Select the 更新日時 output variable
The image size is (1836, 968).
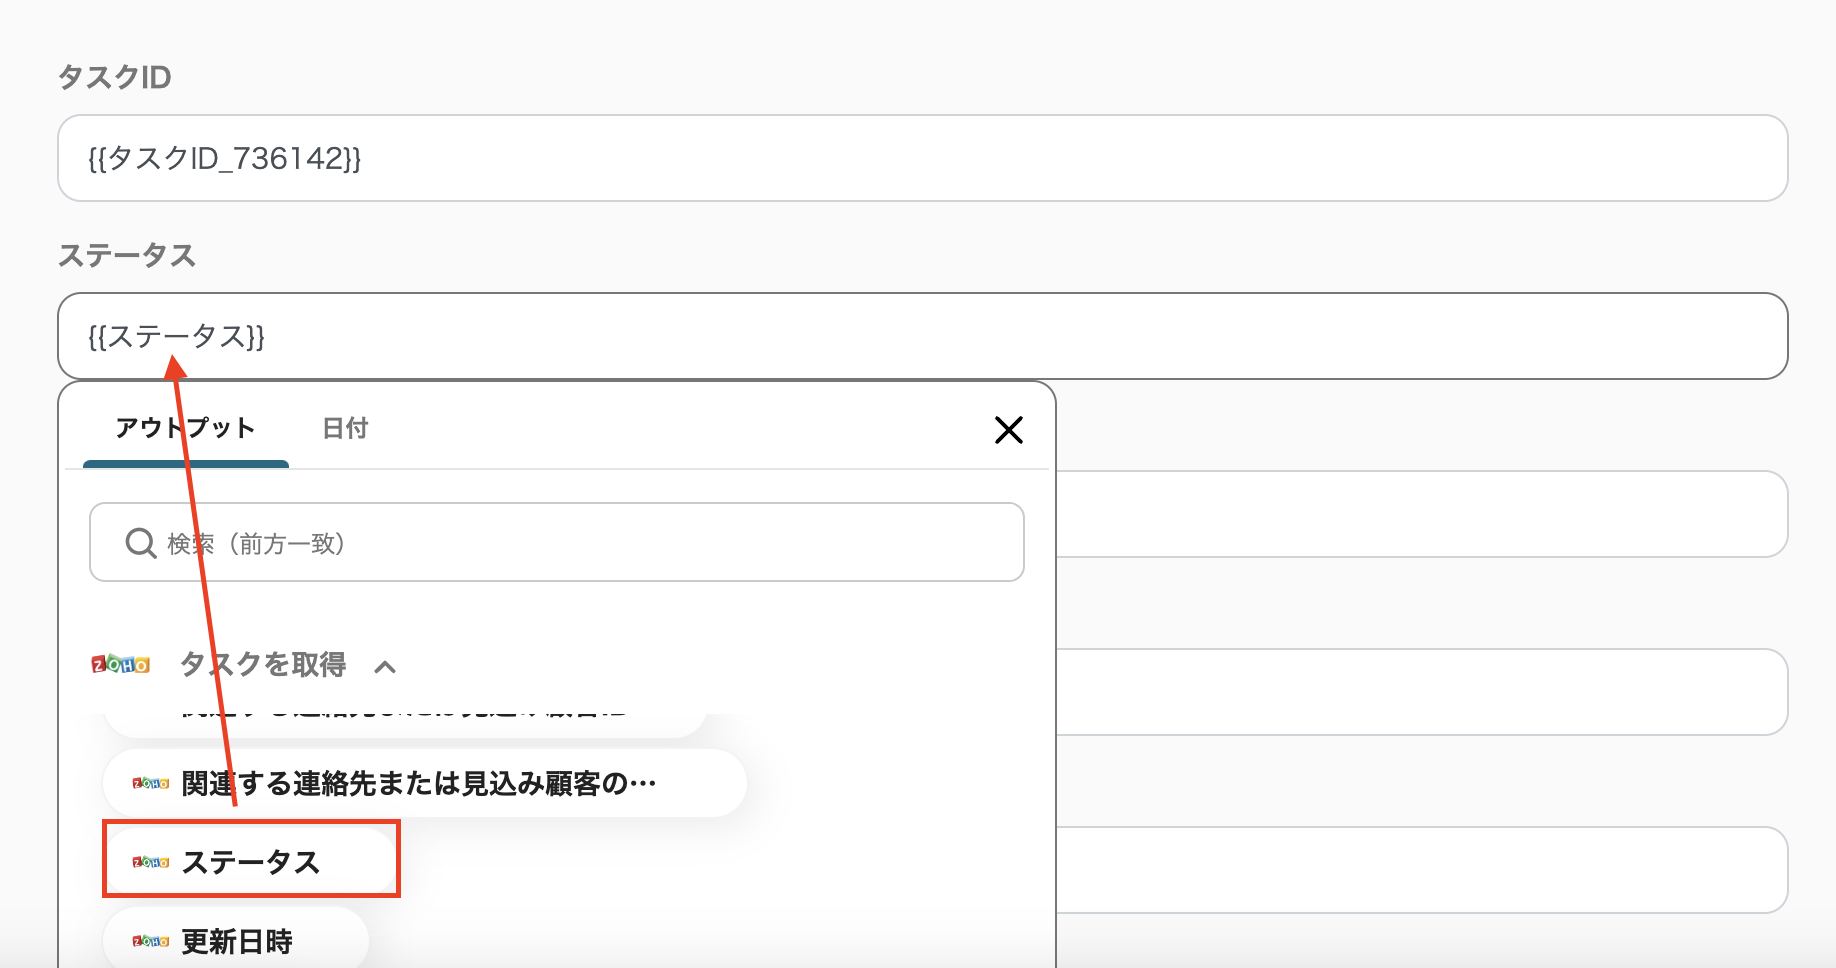point(234,940)
